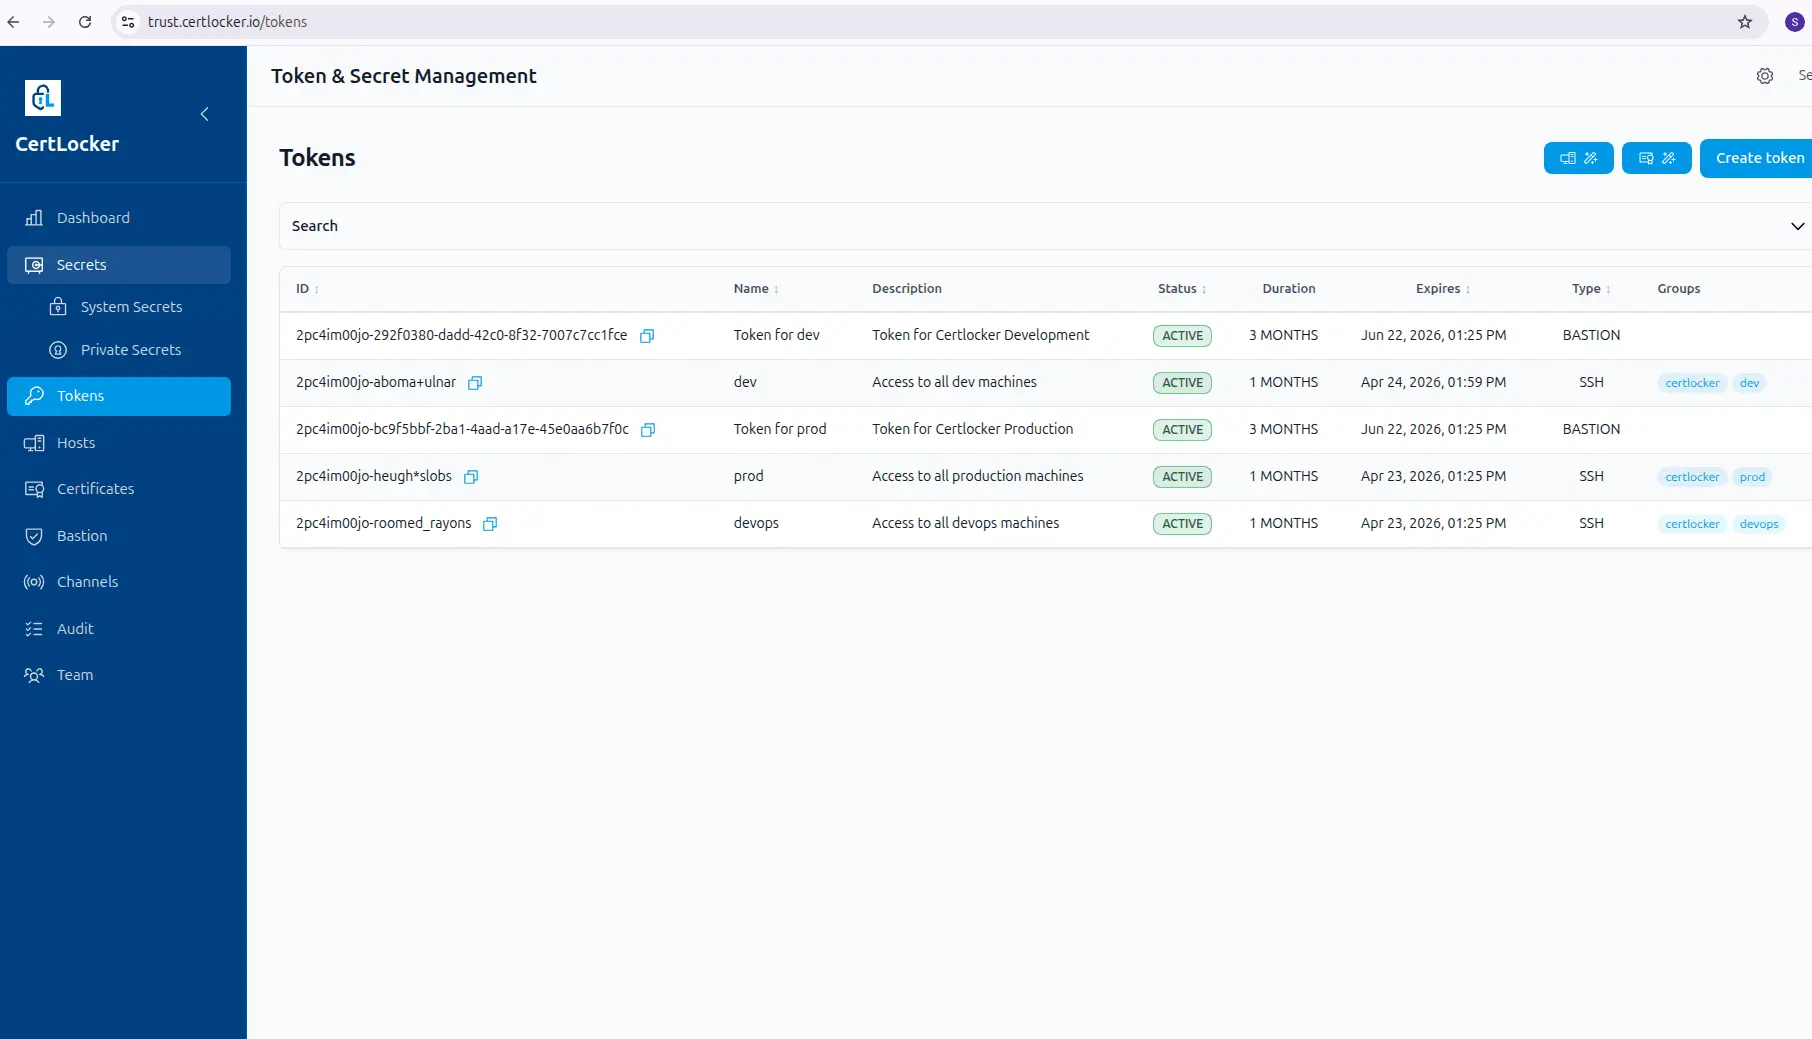This screenshot has width=1812, height=1039.
Task: Click the 'devops' group tag
Action: coord(1759,524)
